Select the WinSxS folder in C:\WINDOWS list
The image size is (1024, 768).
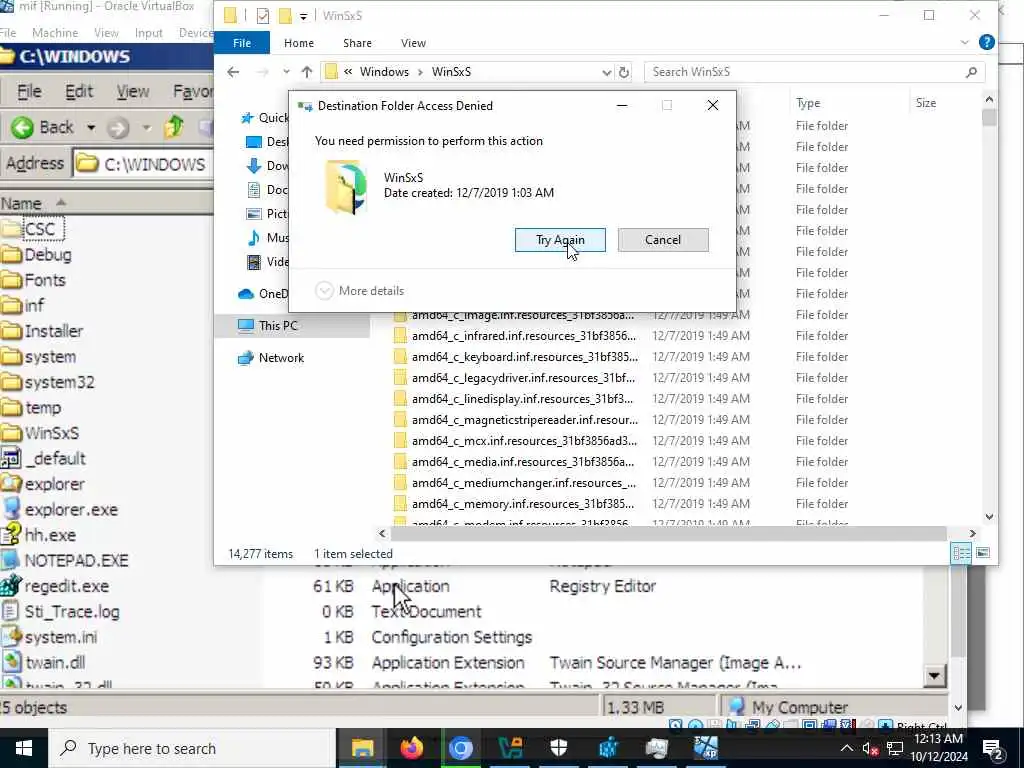40,433
